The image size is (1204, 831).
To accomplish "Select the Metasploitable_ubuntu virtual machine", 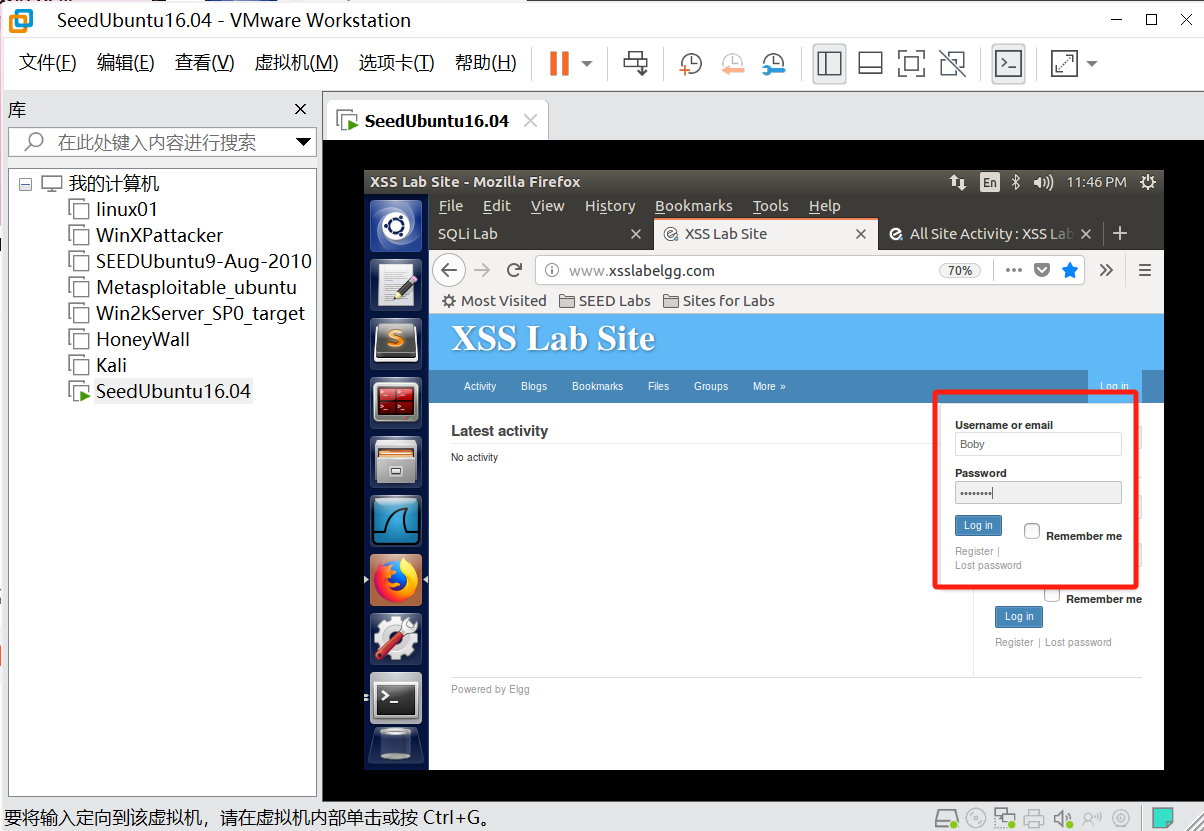I will (x=196, y=287).
